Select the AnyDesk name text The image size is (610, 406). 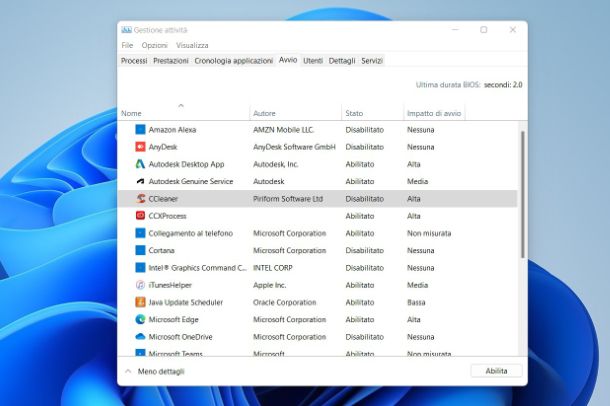pos(163,147)
